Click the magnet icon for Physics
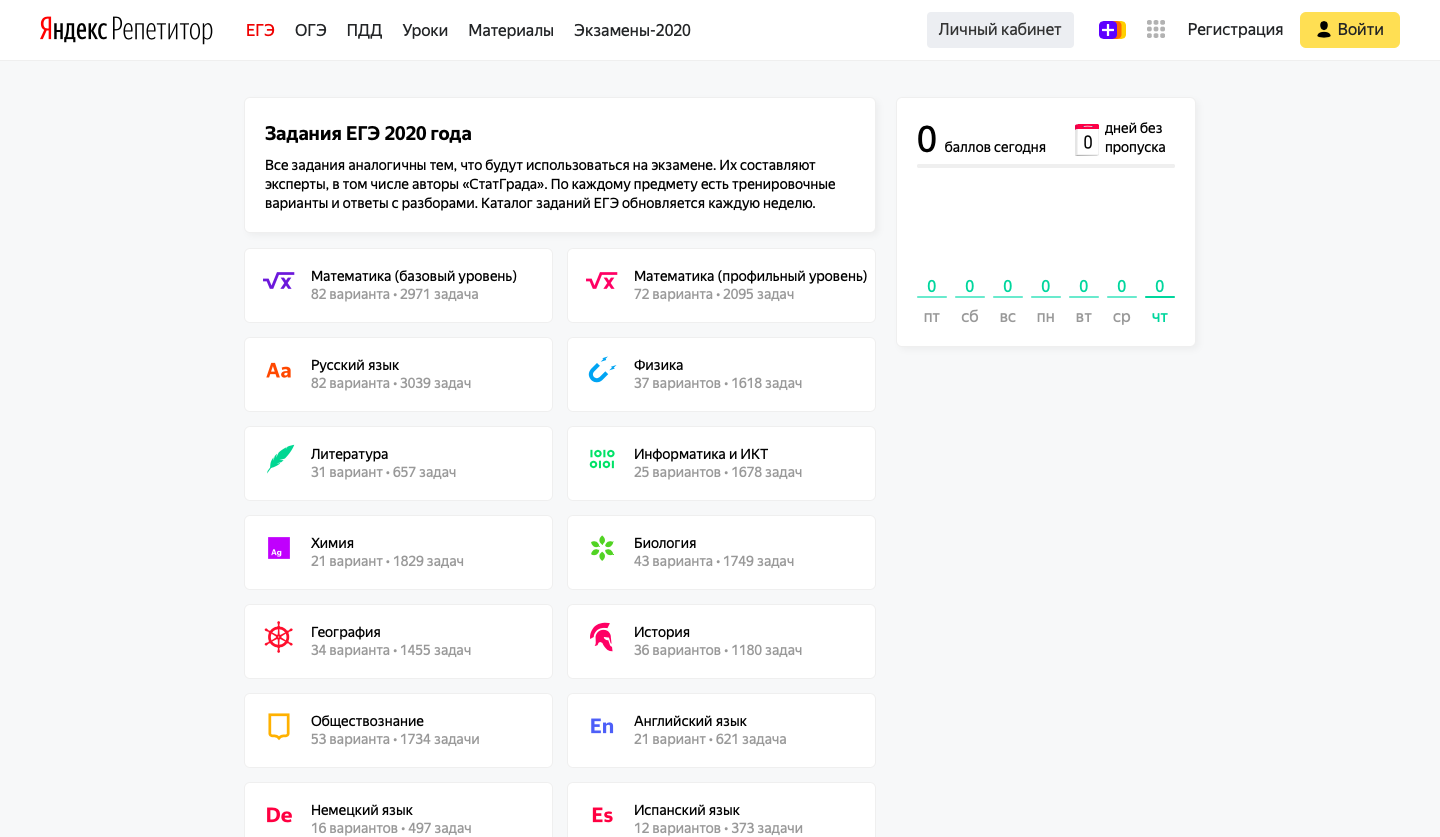Viewport: 1440px width, 837px height. 601,371
